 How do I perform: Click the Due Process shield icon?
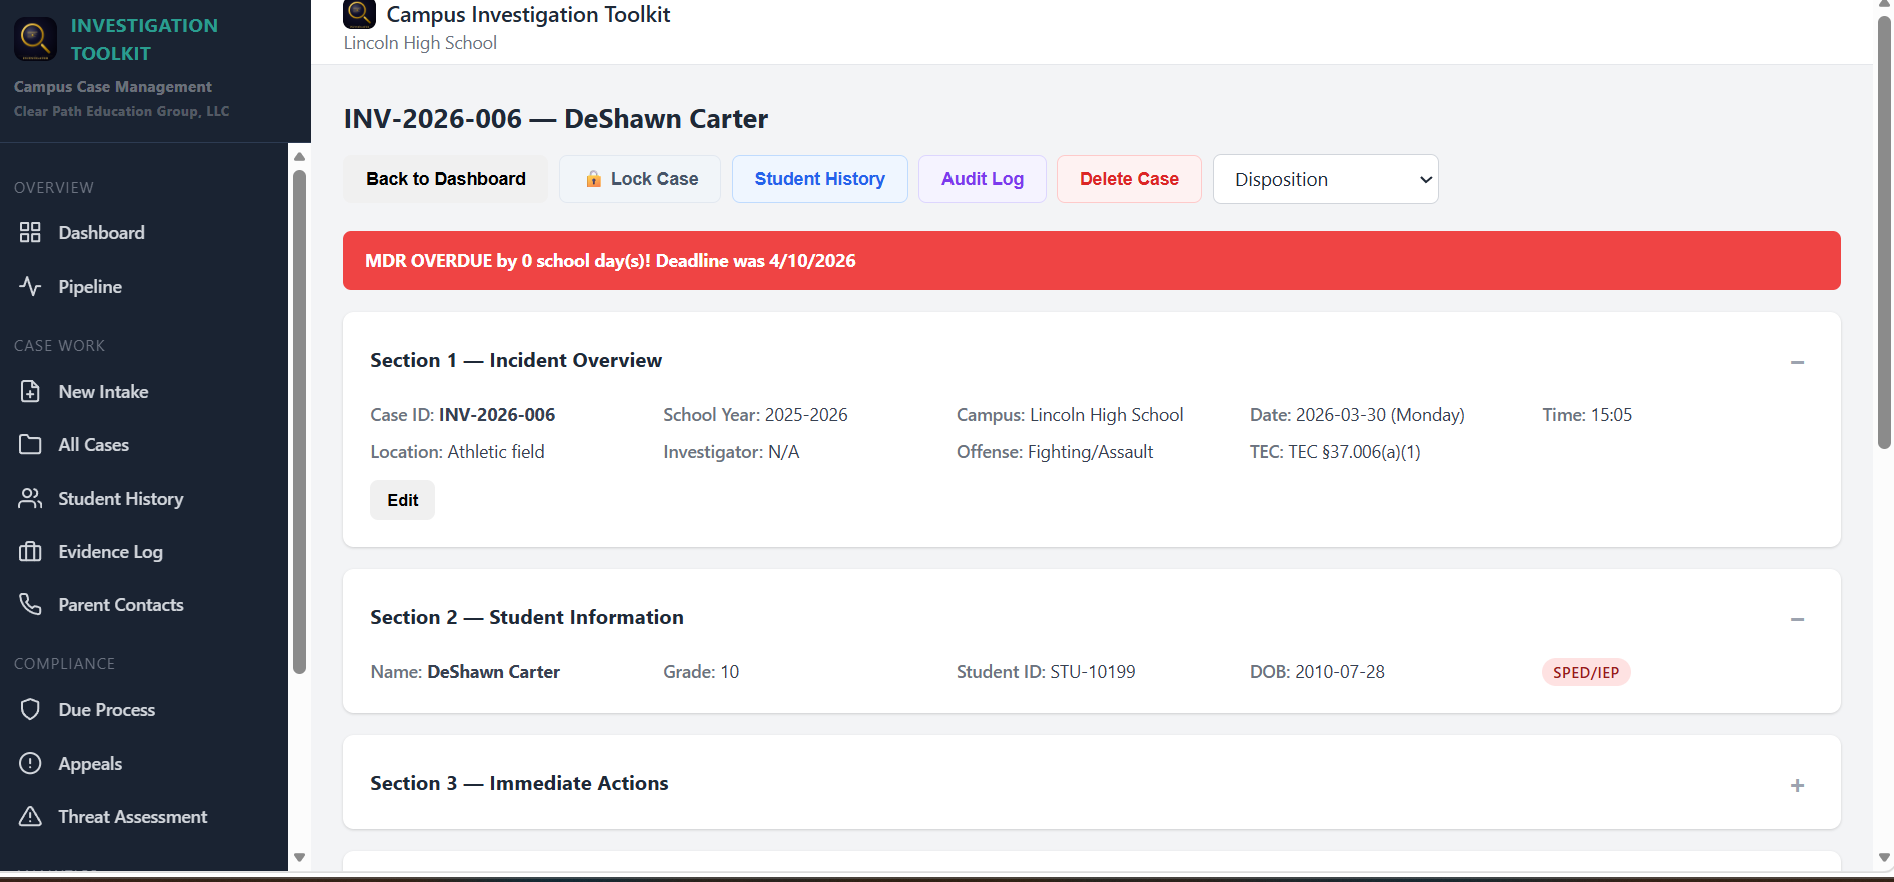point(30,710)
